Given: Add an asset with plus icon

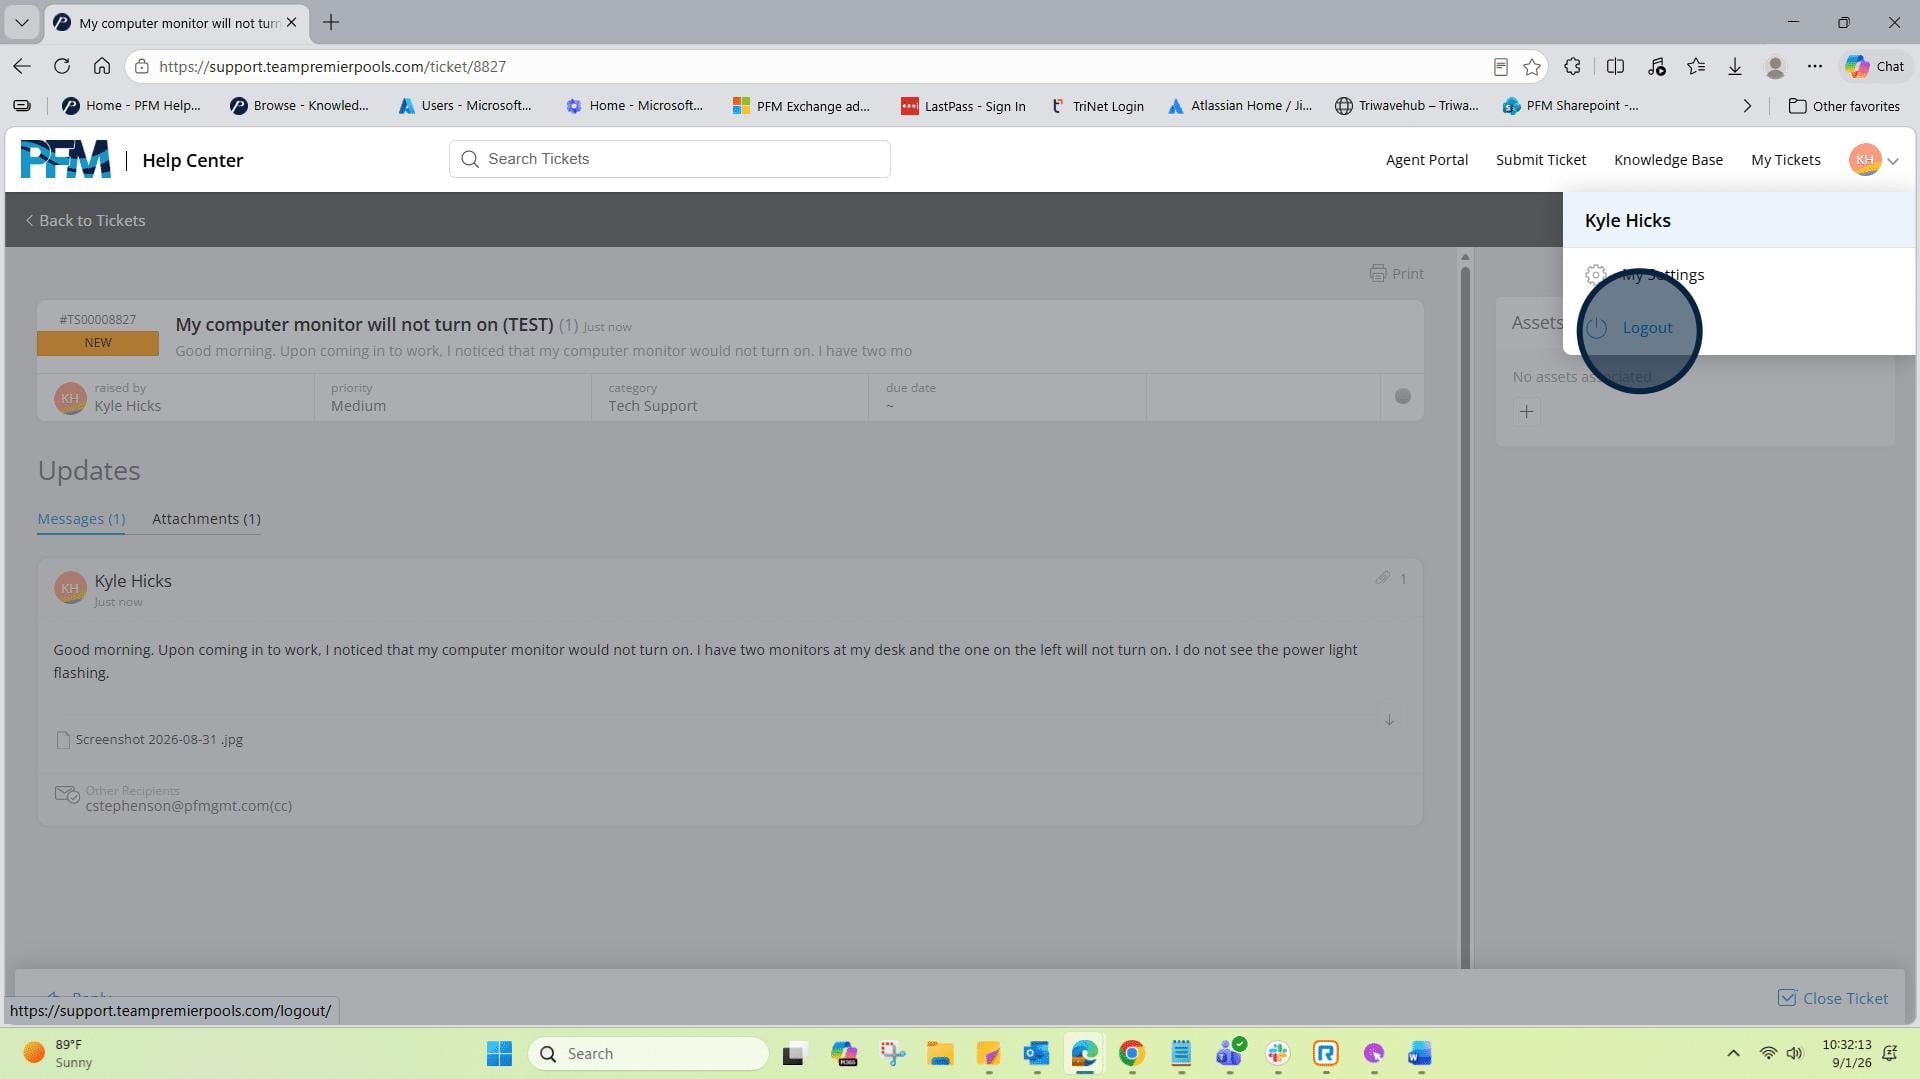Looking at the screenshot, I should coord(1526,412).
